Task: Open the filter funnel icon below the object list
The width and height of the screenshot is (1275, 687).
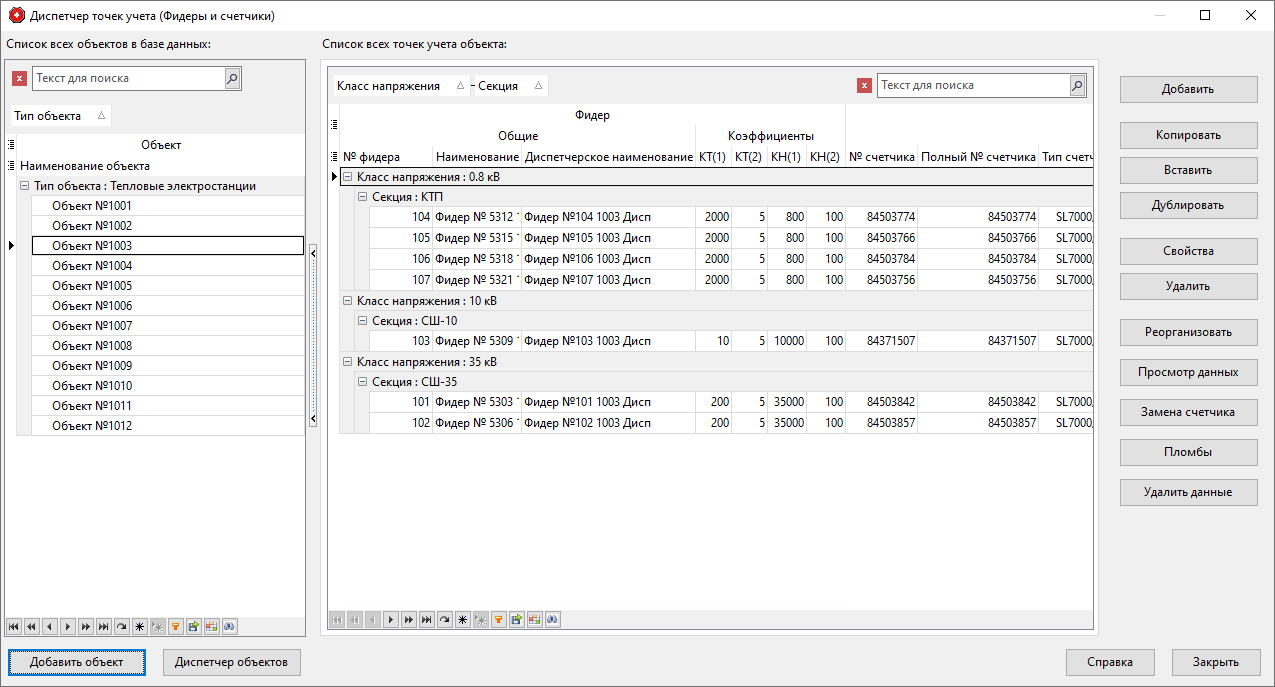Action: tap(175, 626)
